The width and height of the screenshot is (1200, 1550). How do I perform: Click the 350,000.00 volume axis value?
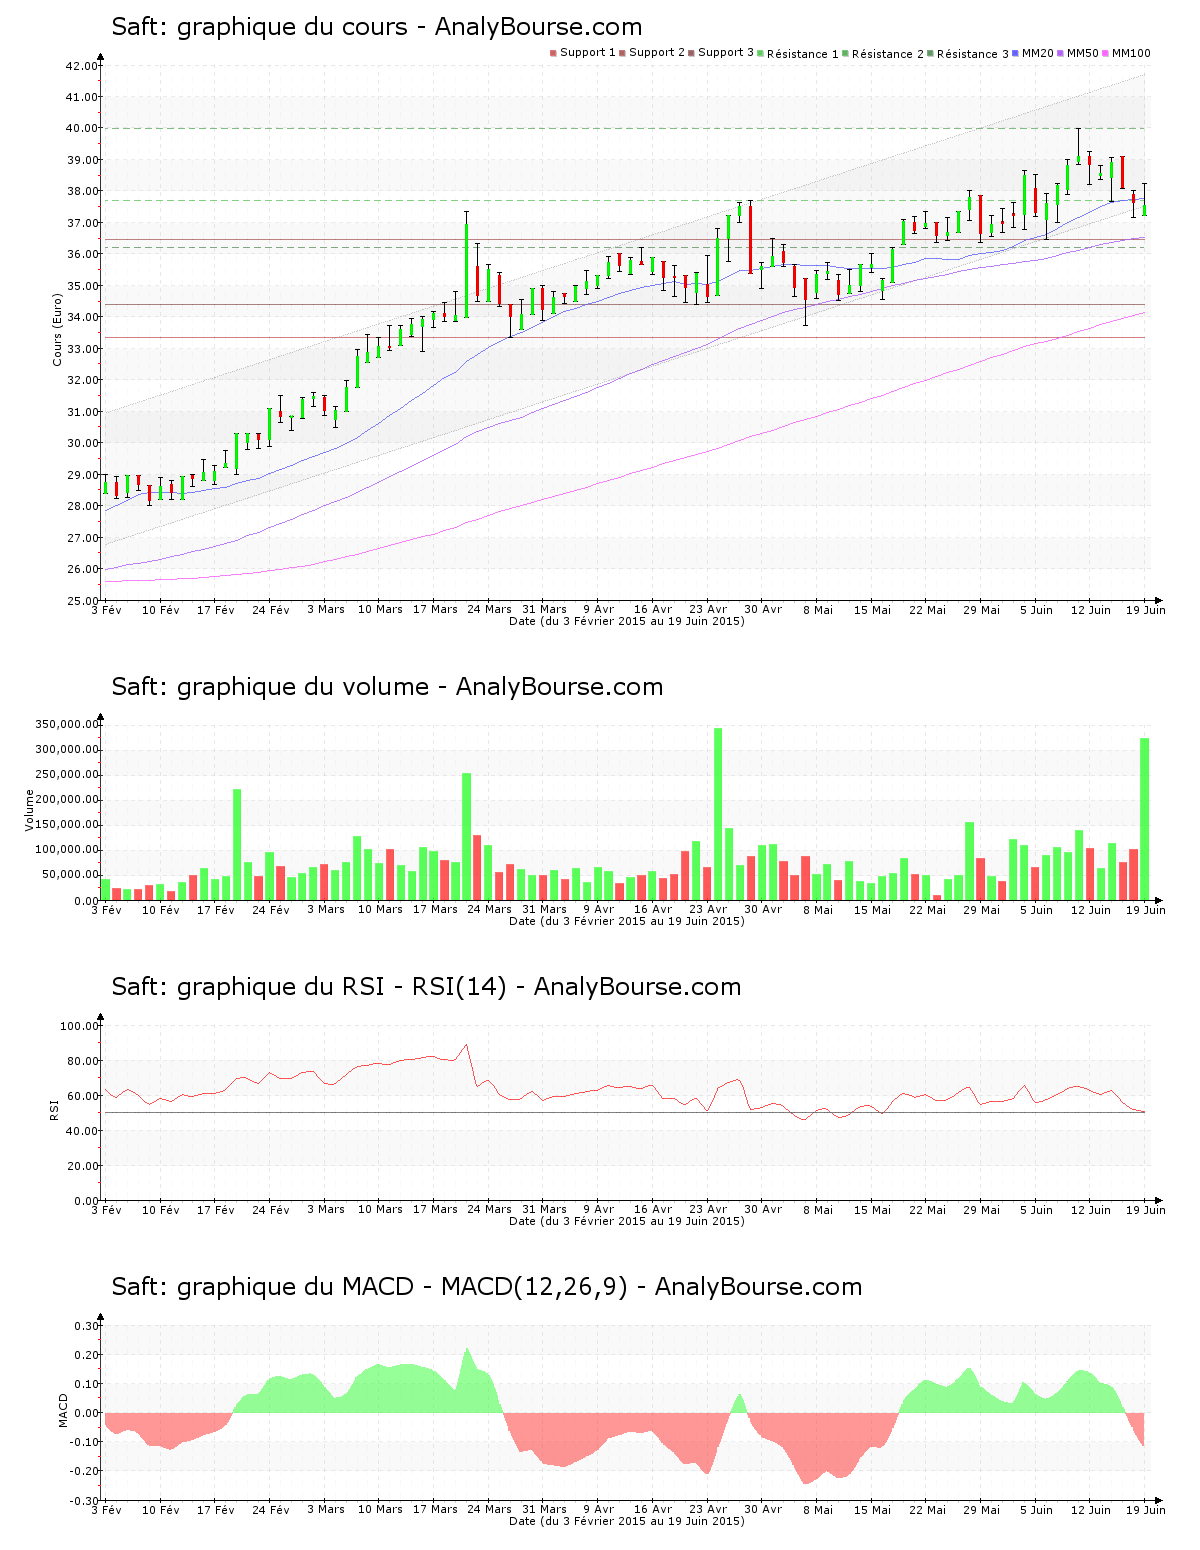[x=66, y=724]
